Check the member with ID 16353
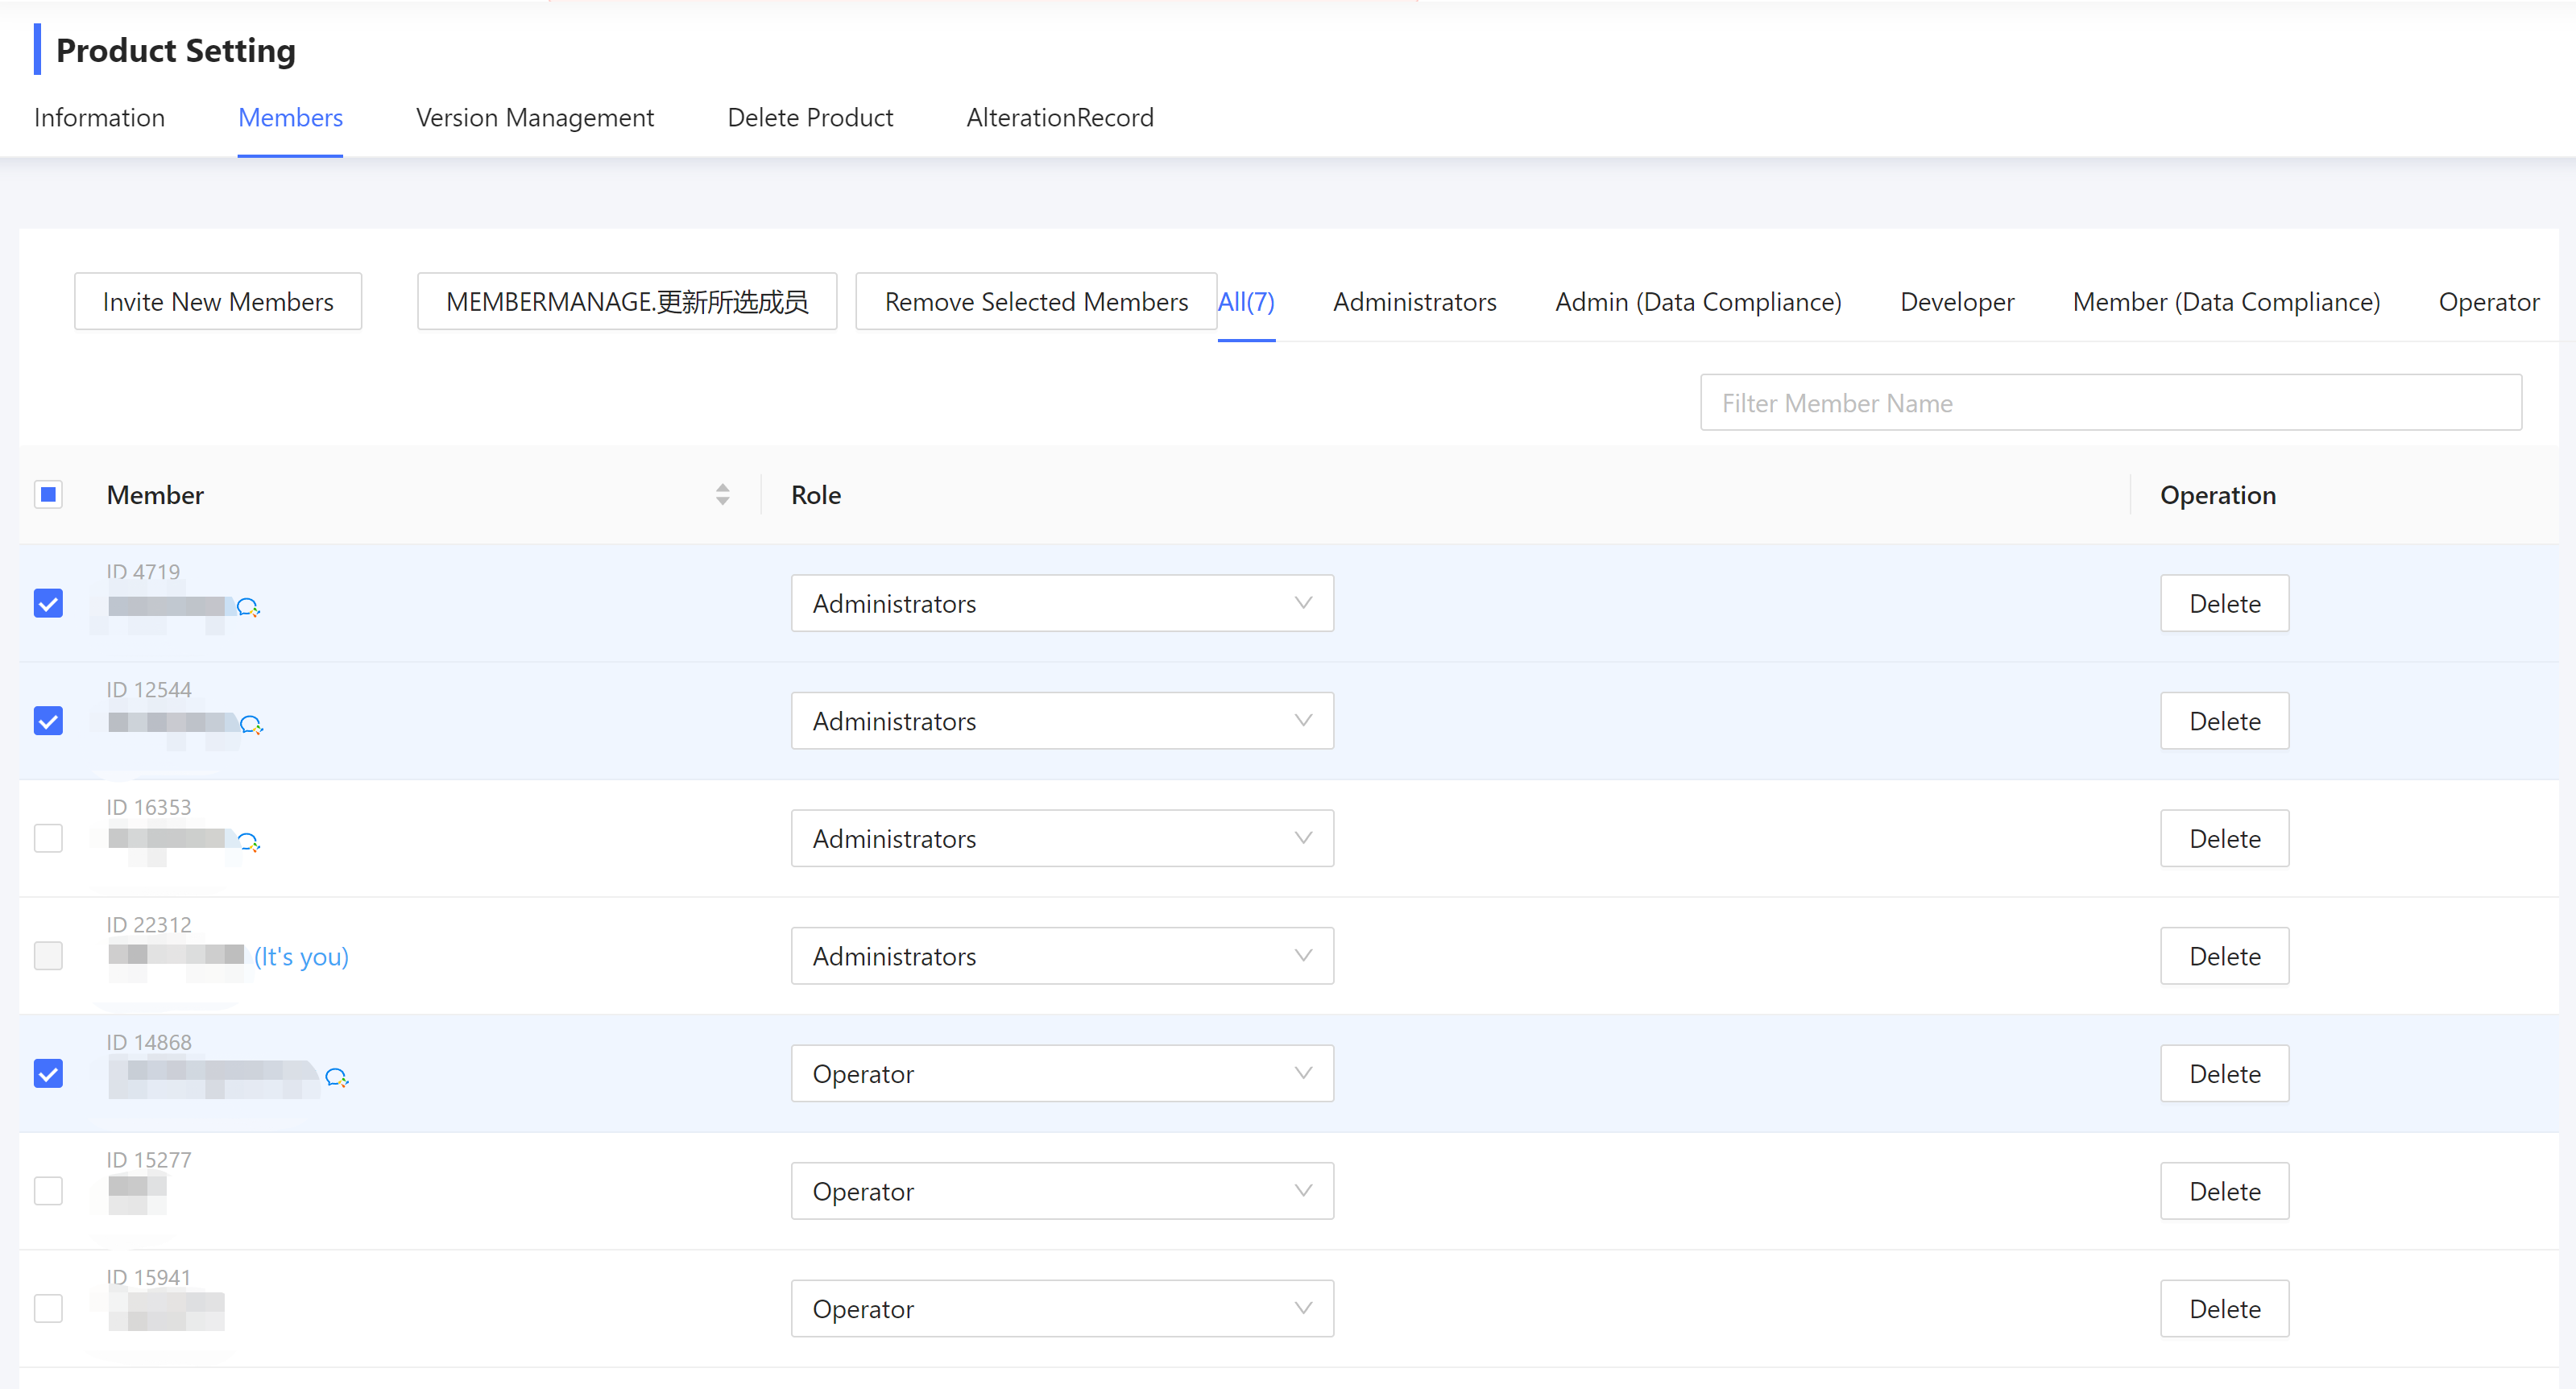 click(48, 838)
